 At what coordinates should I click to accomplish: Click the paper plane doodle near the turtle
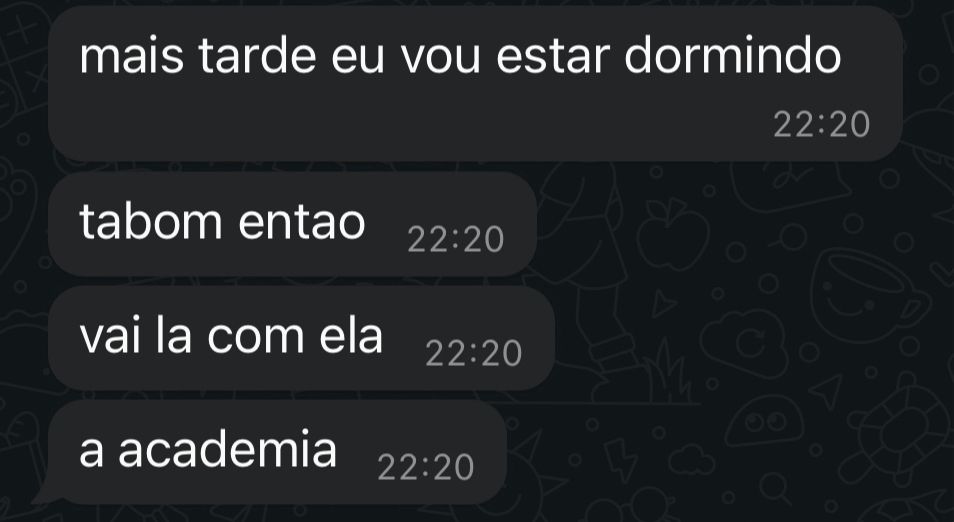[x=826, y=391]
